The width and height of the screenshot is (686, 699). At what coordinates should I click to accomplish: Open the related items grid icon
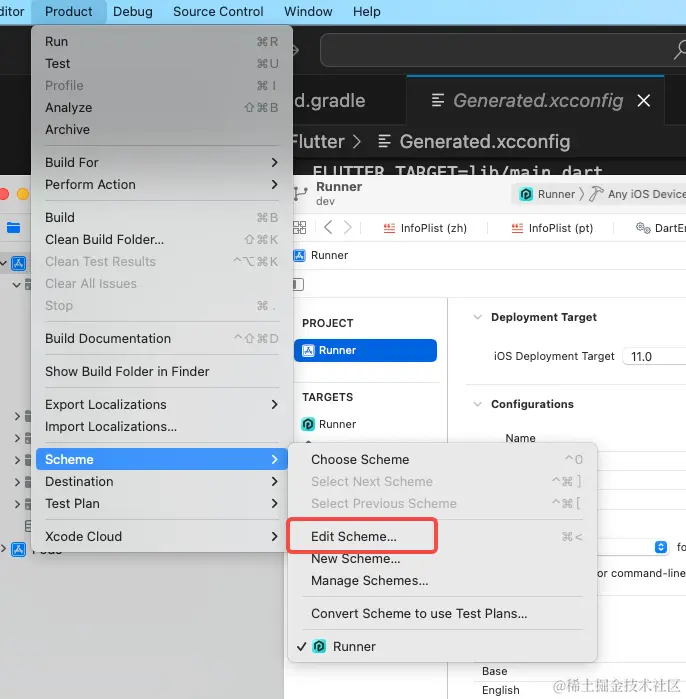coord(300,228)
